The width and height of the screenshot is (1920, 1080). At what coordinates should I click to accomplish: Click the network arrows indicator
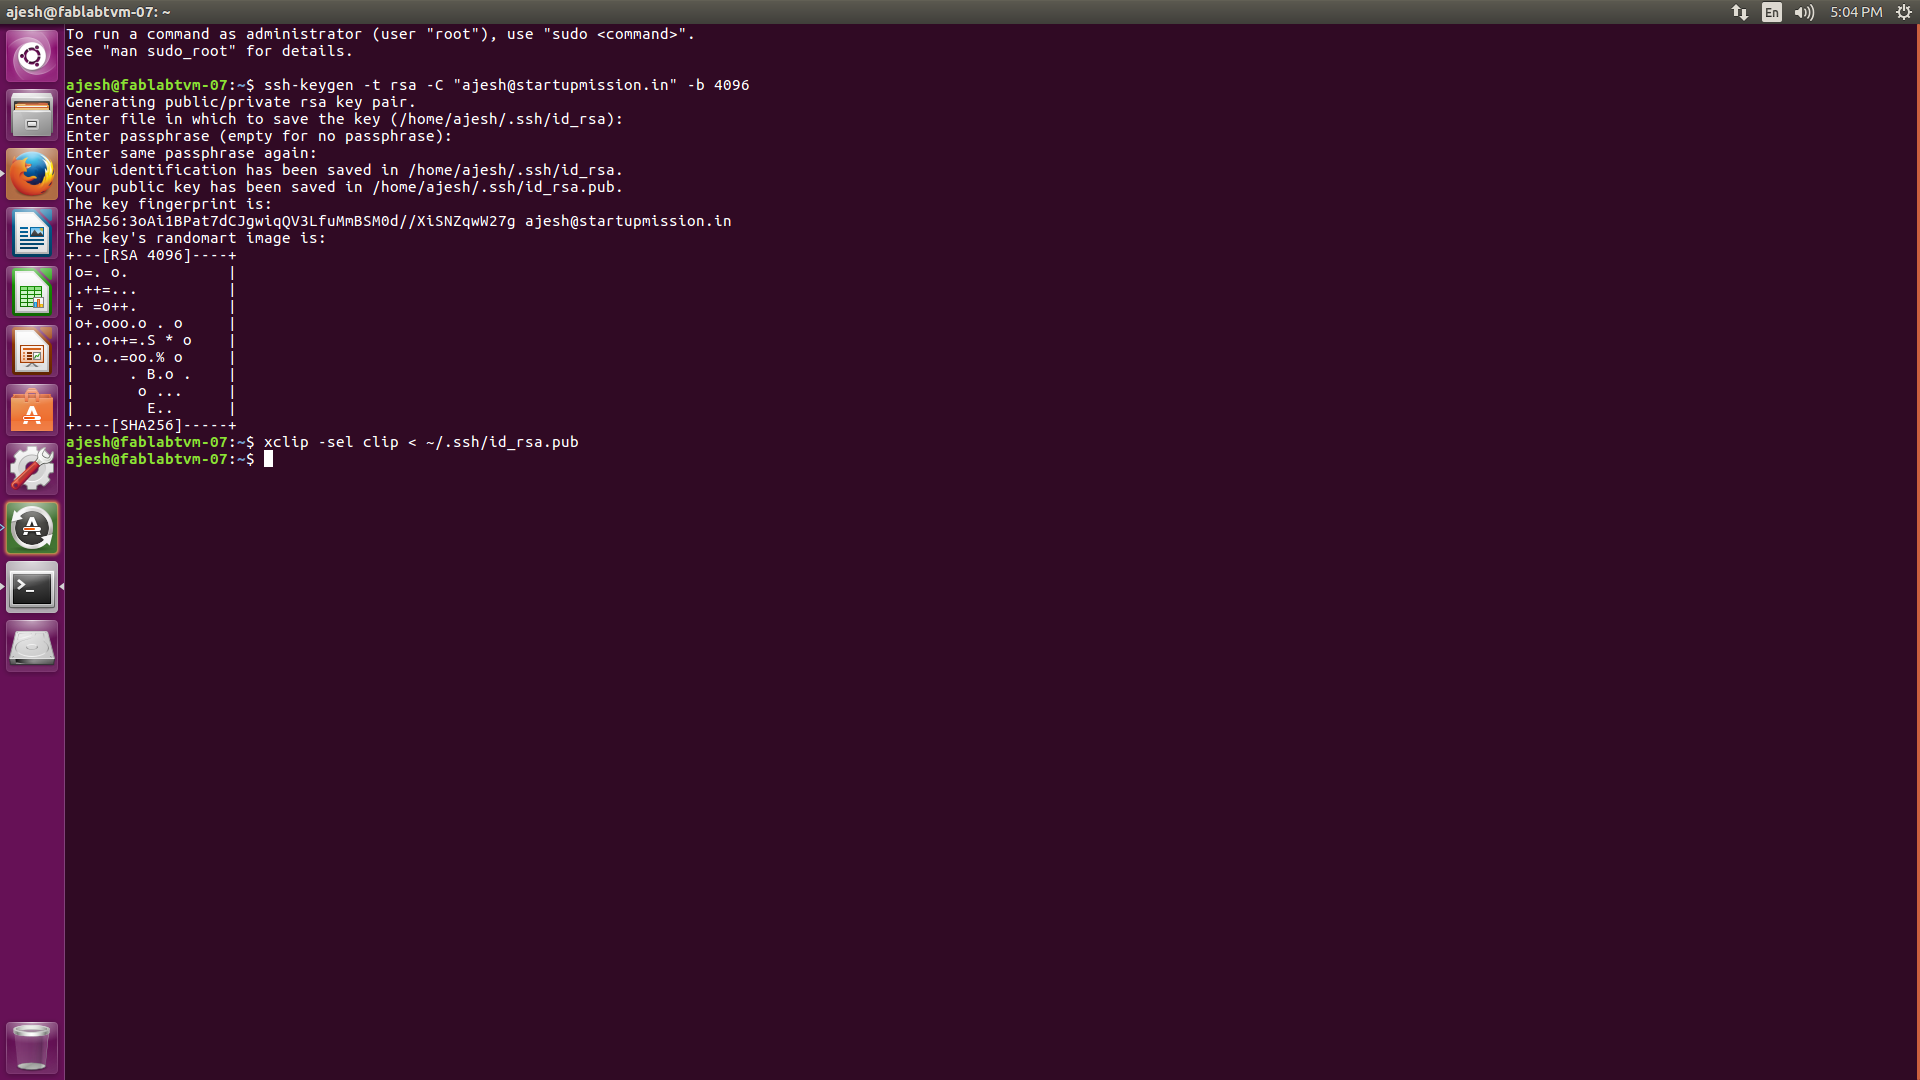coord(1739,12)
